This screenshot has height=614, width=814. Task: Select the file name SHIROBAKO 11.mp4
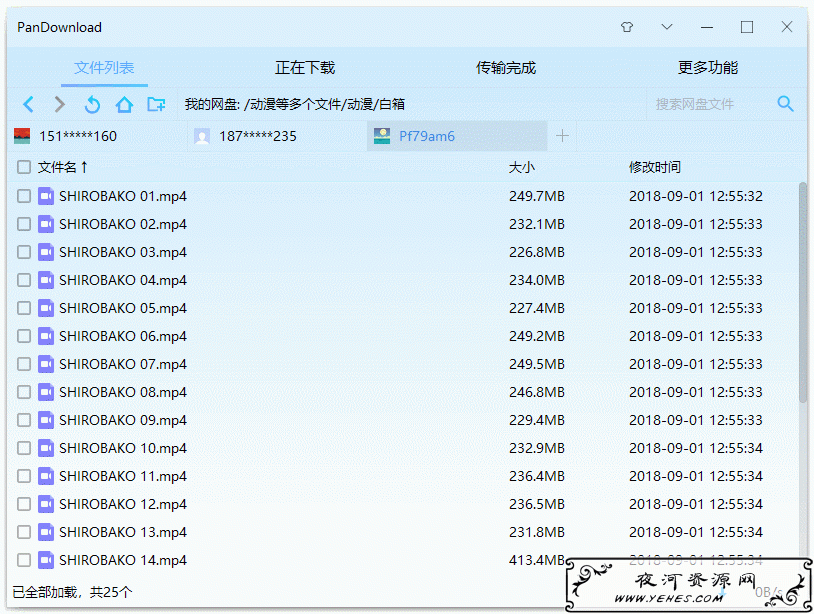click(x=123, y=476)
